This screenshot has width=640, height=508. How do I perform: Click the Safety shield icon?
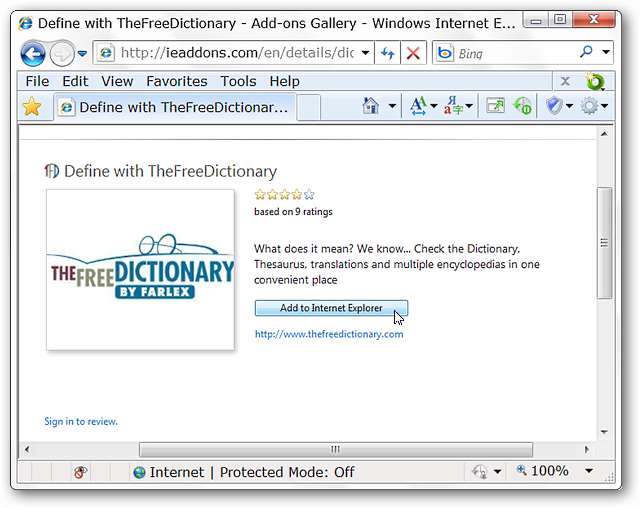(x=554, y=106)
